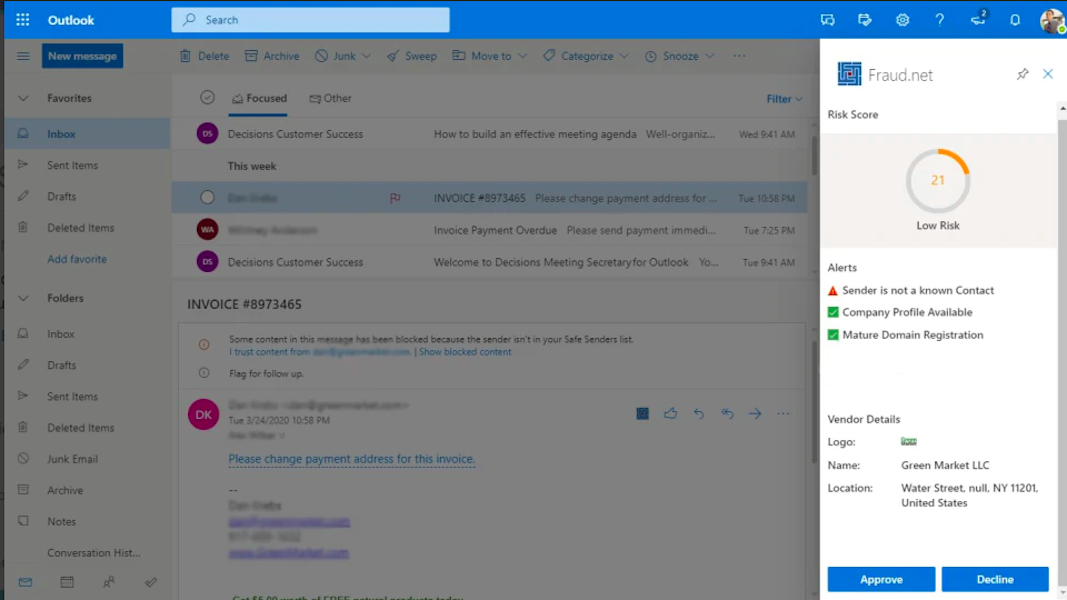
Task: Open the notifications bell
Action: [x=1014, y=20]
